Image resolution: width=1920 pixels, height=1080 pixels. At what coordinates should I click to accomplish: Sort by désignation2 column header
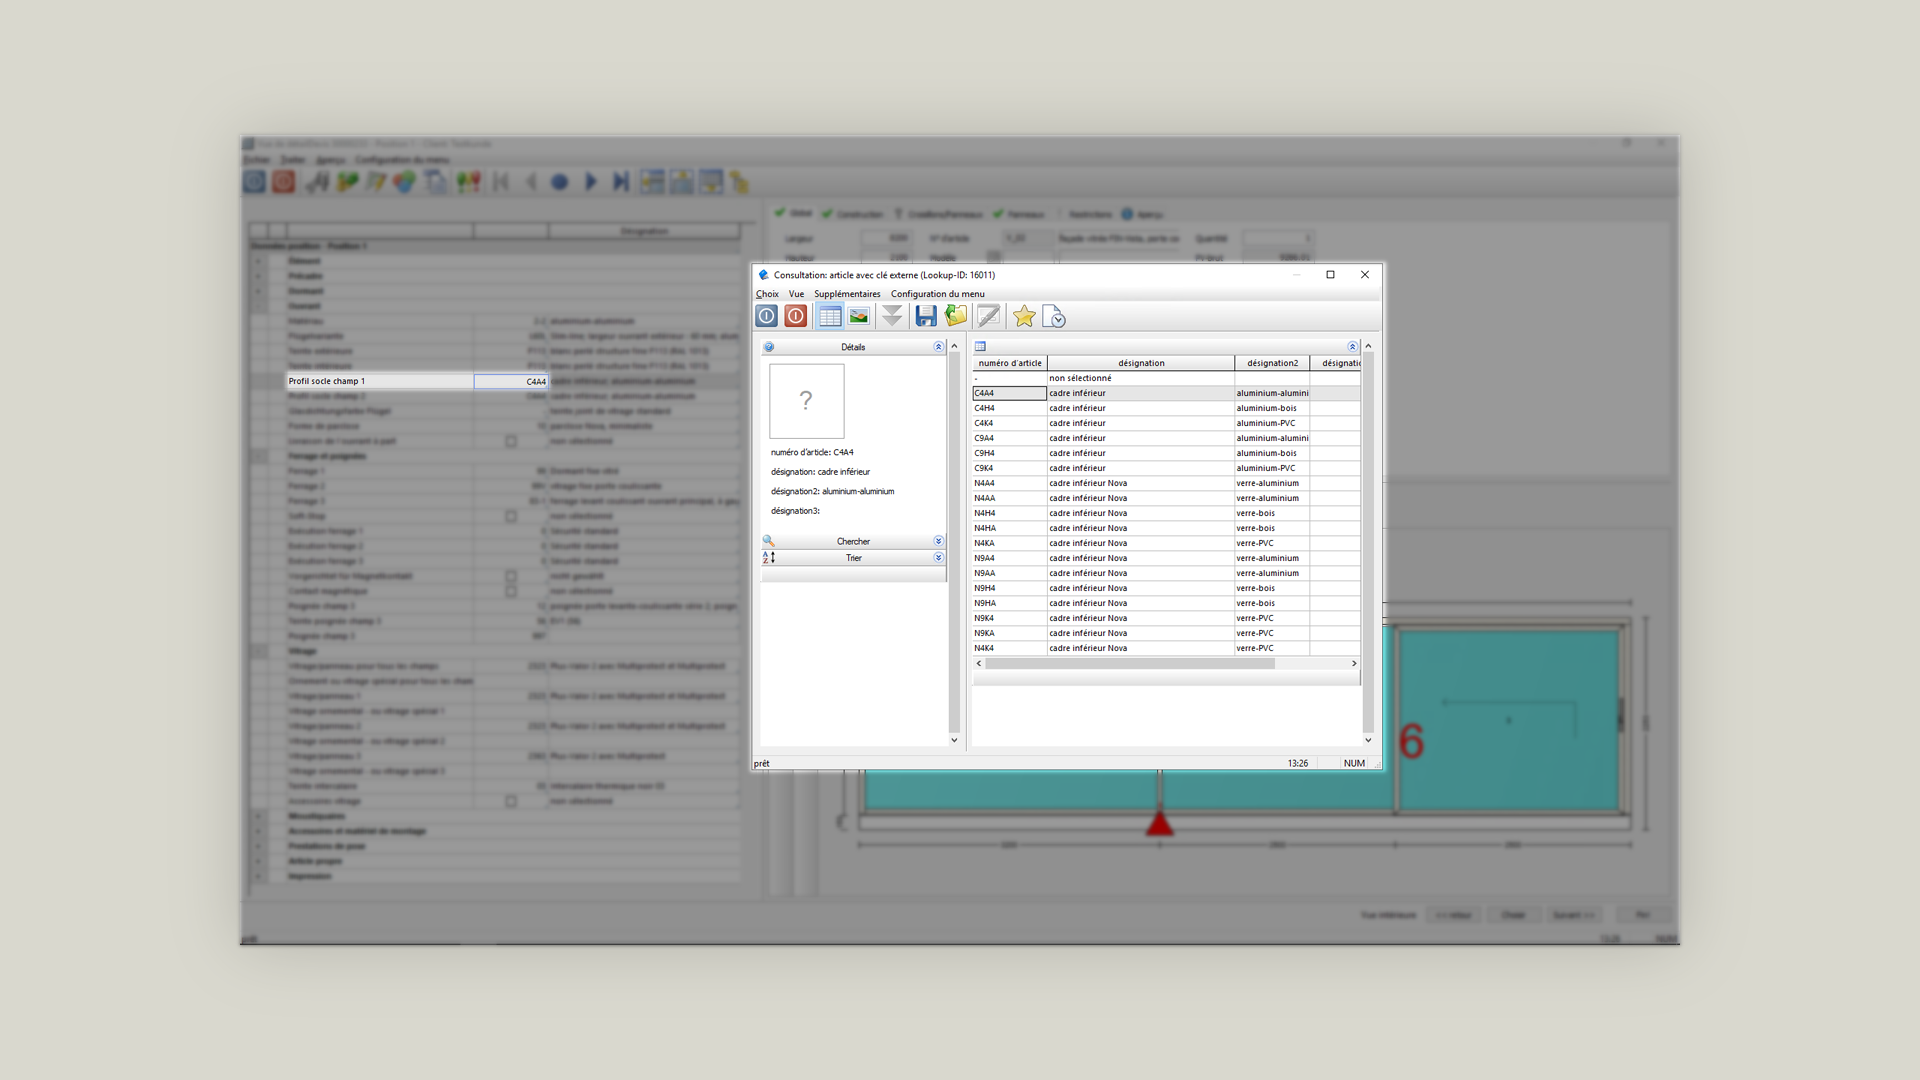[x=1272, y=363]
